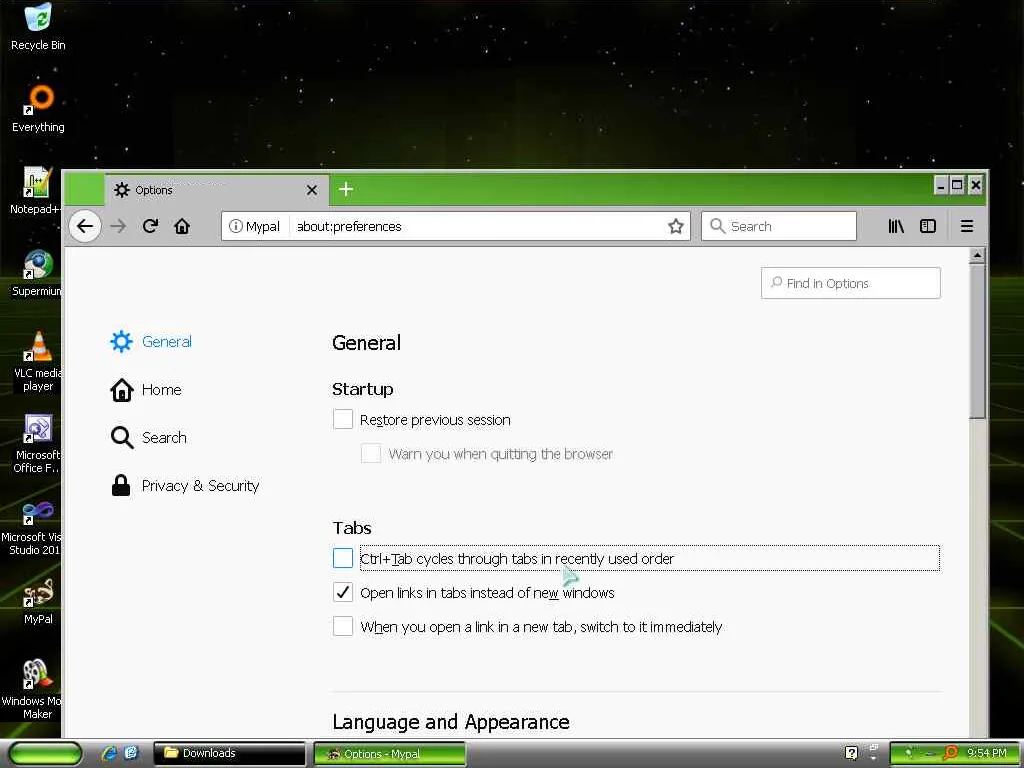Select the MyPal desktop shortcut
The width and height of the screenshot is (1024, 768).
[38, 601]
